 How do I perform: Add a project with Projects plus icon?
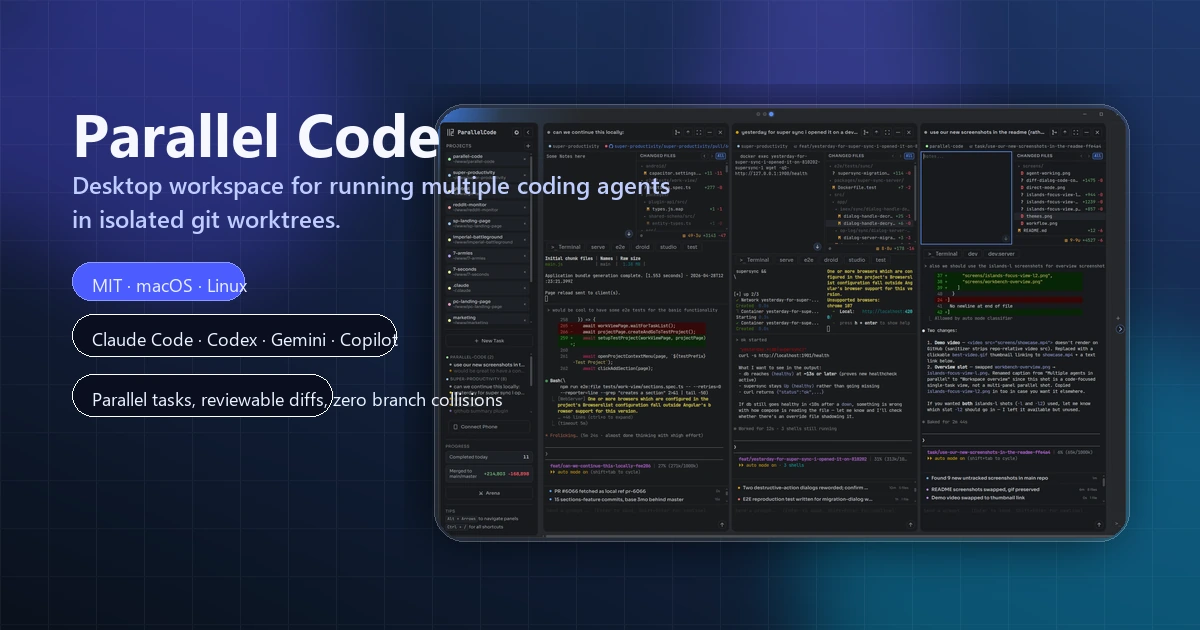click(528, 146)
